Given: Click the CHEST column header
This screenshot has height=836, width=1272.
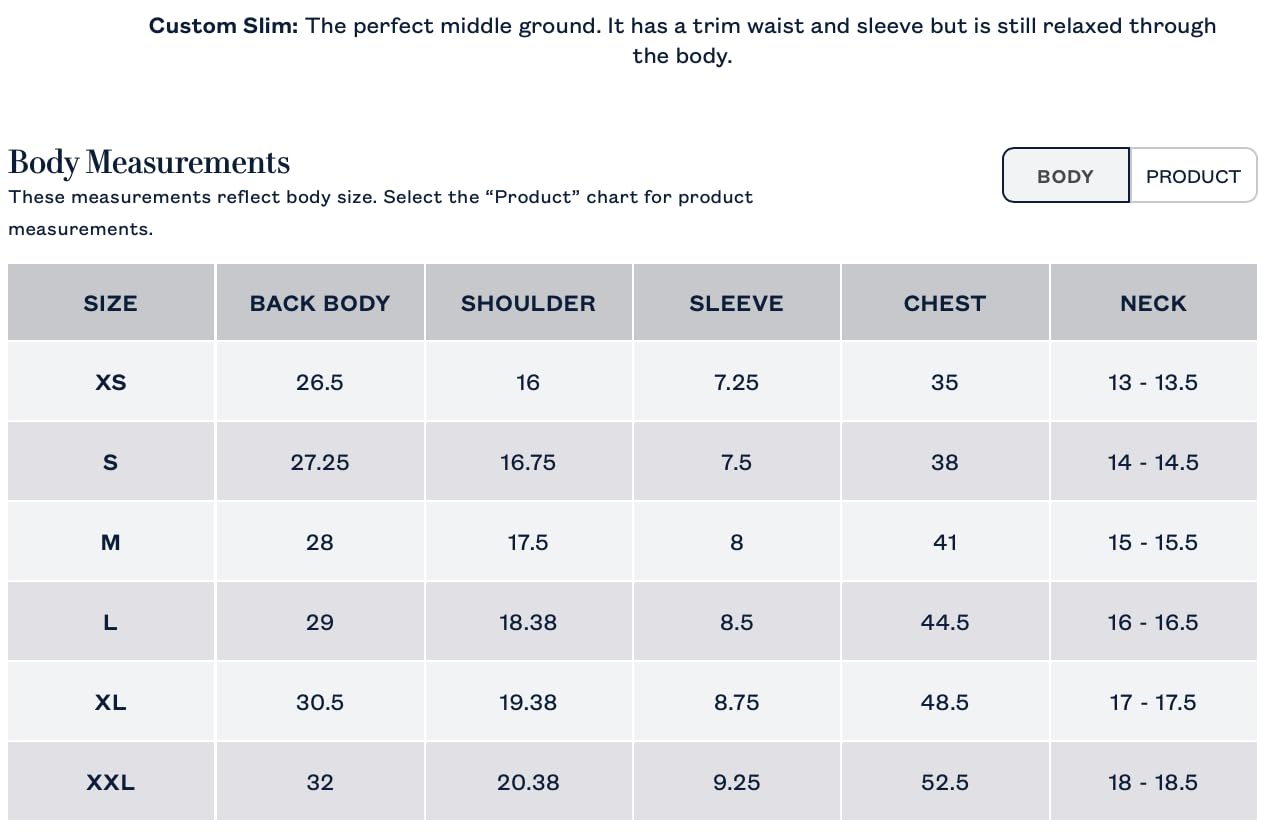Looking at the screenshot, I should click(x=944, y=303).
